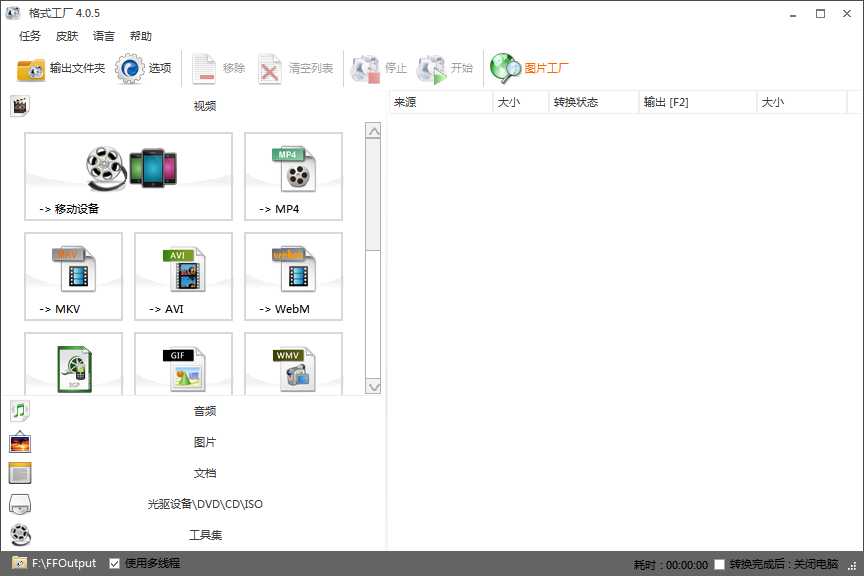Viewport: 864px width, 576px height.
Task: Click the 移除 remove toolbar icon
Action: pos(204,69)
